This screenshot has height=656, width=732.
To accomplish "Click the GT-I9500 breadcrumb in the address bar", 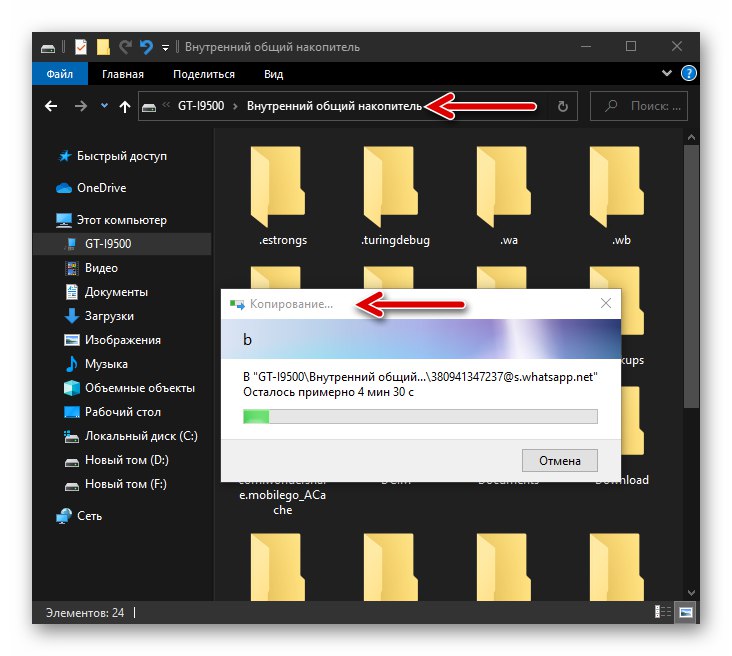I will pyautogui.click(x=201, y=106).
